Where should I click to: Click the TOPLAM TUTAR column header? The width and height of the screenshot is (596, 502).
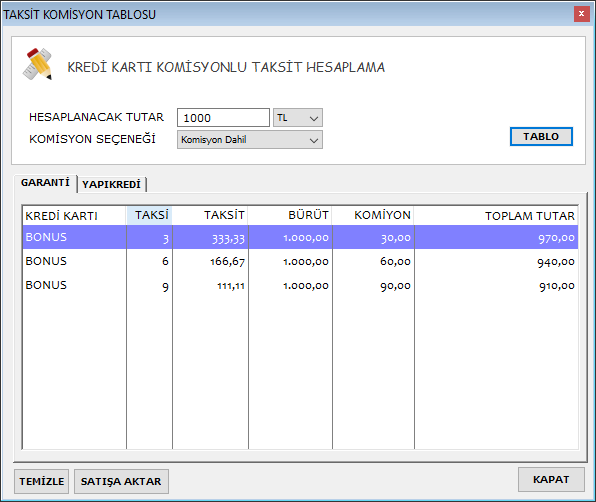[x=496, y=215]
